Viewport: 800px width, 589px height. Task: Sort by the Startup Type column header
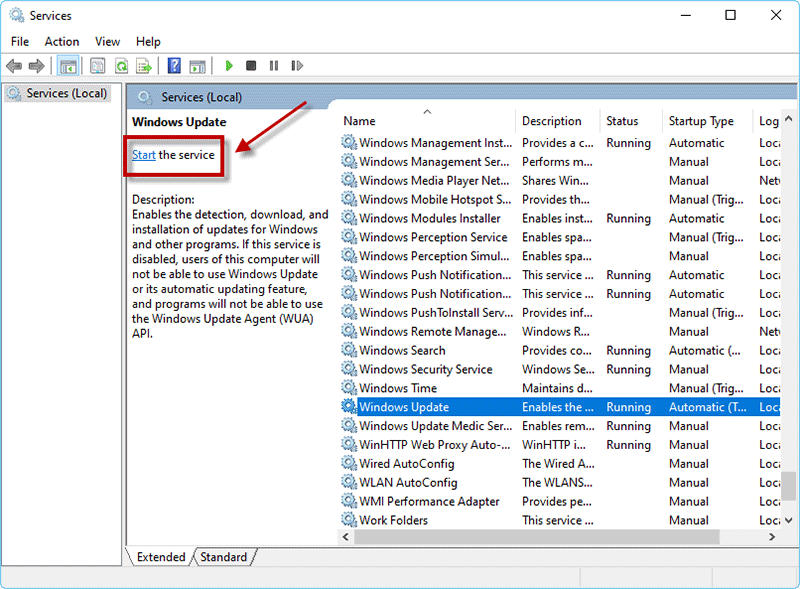pyautogui.click(x=707, y=121)
